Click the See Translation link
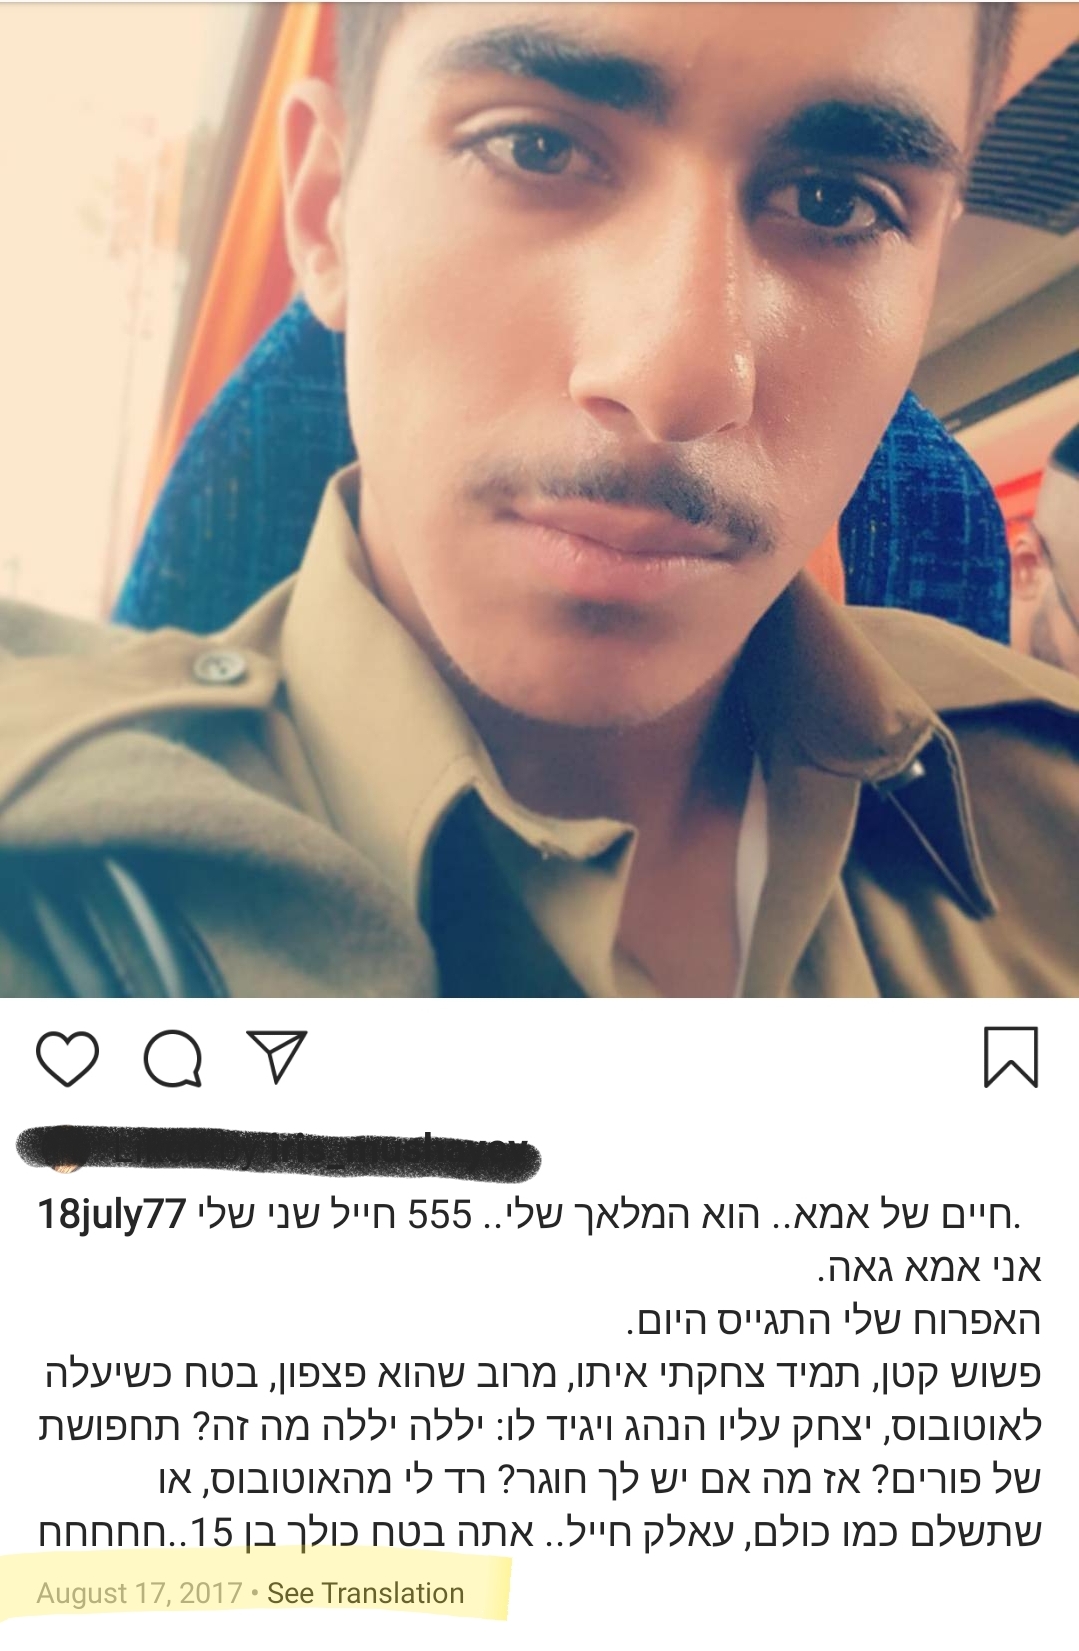Viewport: 1079px width, 1651px height. coord(365,1593)
